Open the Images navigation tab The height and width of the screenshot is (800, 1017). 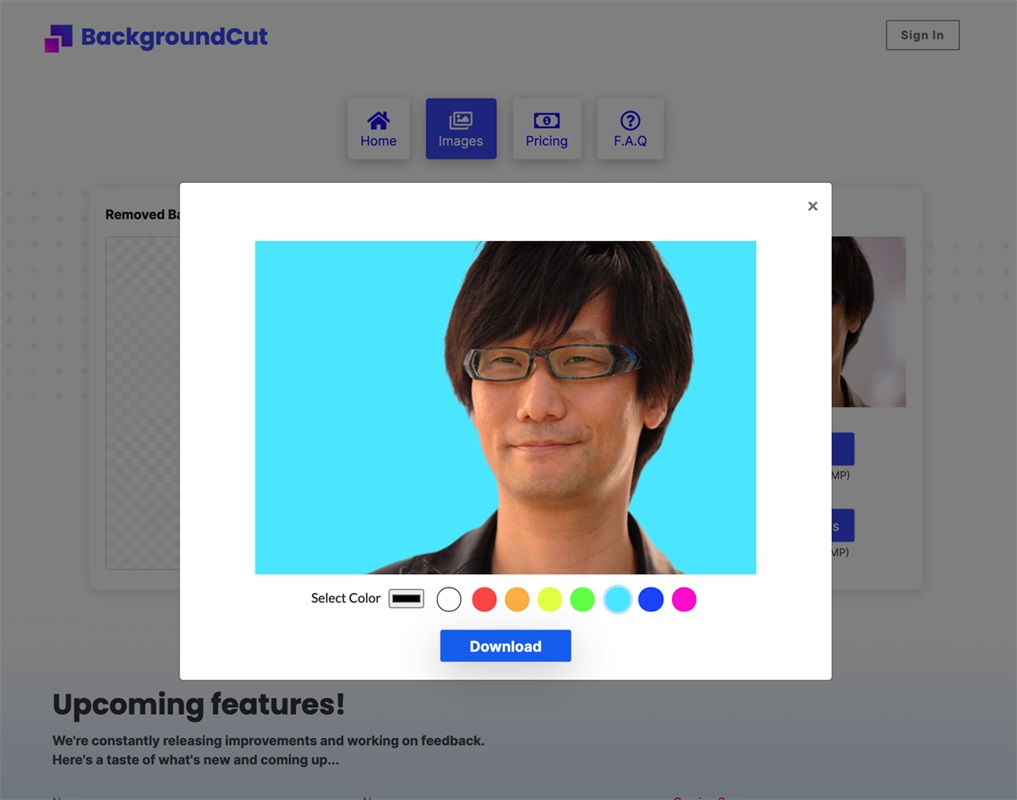[460, 129]
